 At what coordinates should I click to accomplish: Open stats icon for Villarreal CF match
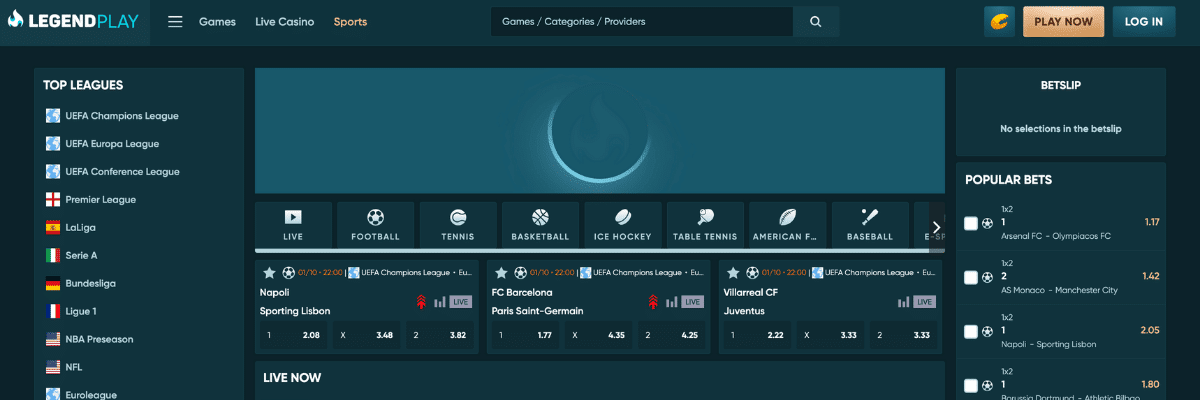(903, 302)
